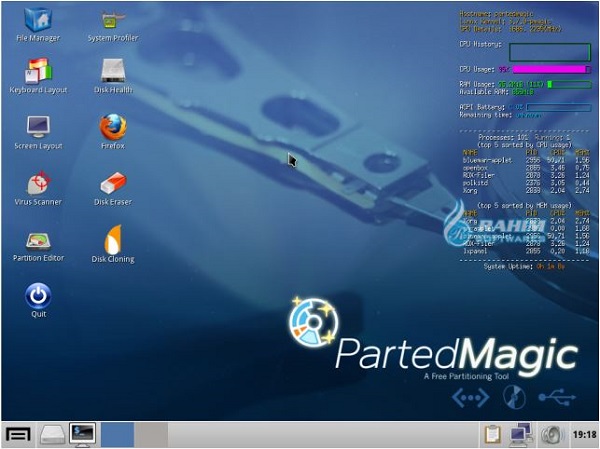Click the 'Remaining time' line
The image size is (600, 449).
[x=500, y=115]
